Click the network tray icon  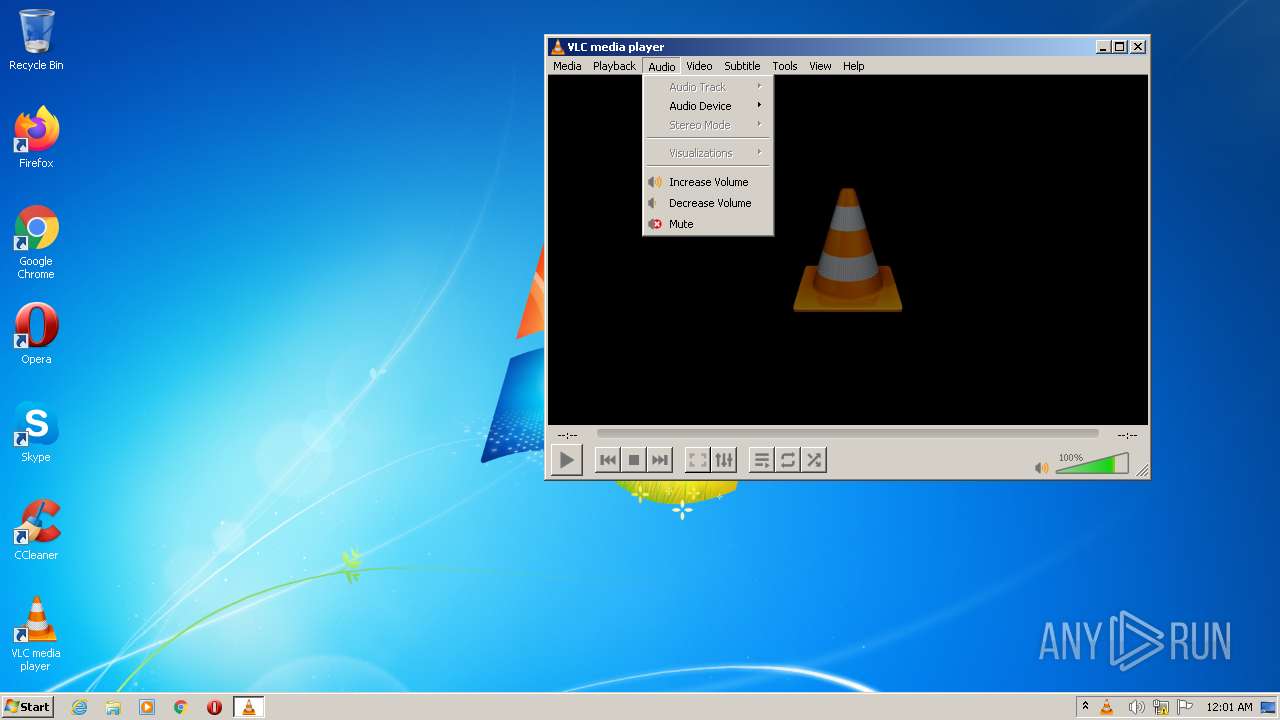[x=1160, y=707]
